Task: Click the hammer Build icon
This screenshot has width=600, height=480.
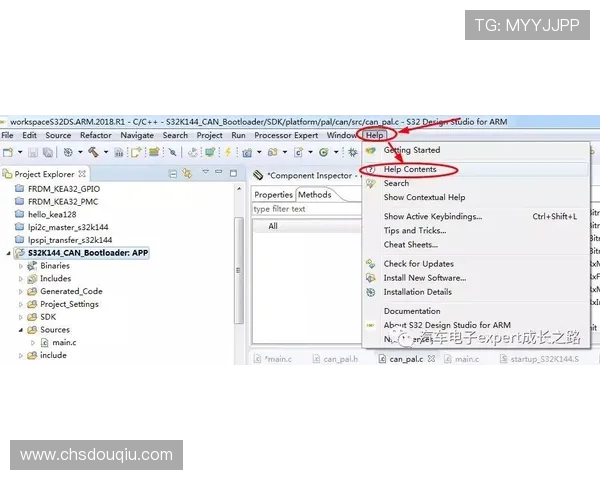Action: point(93,152)
